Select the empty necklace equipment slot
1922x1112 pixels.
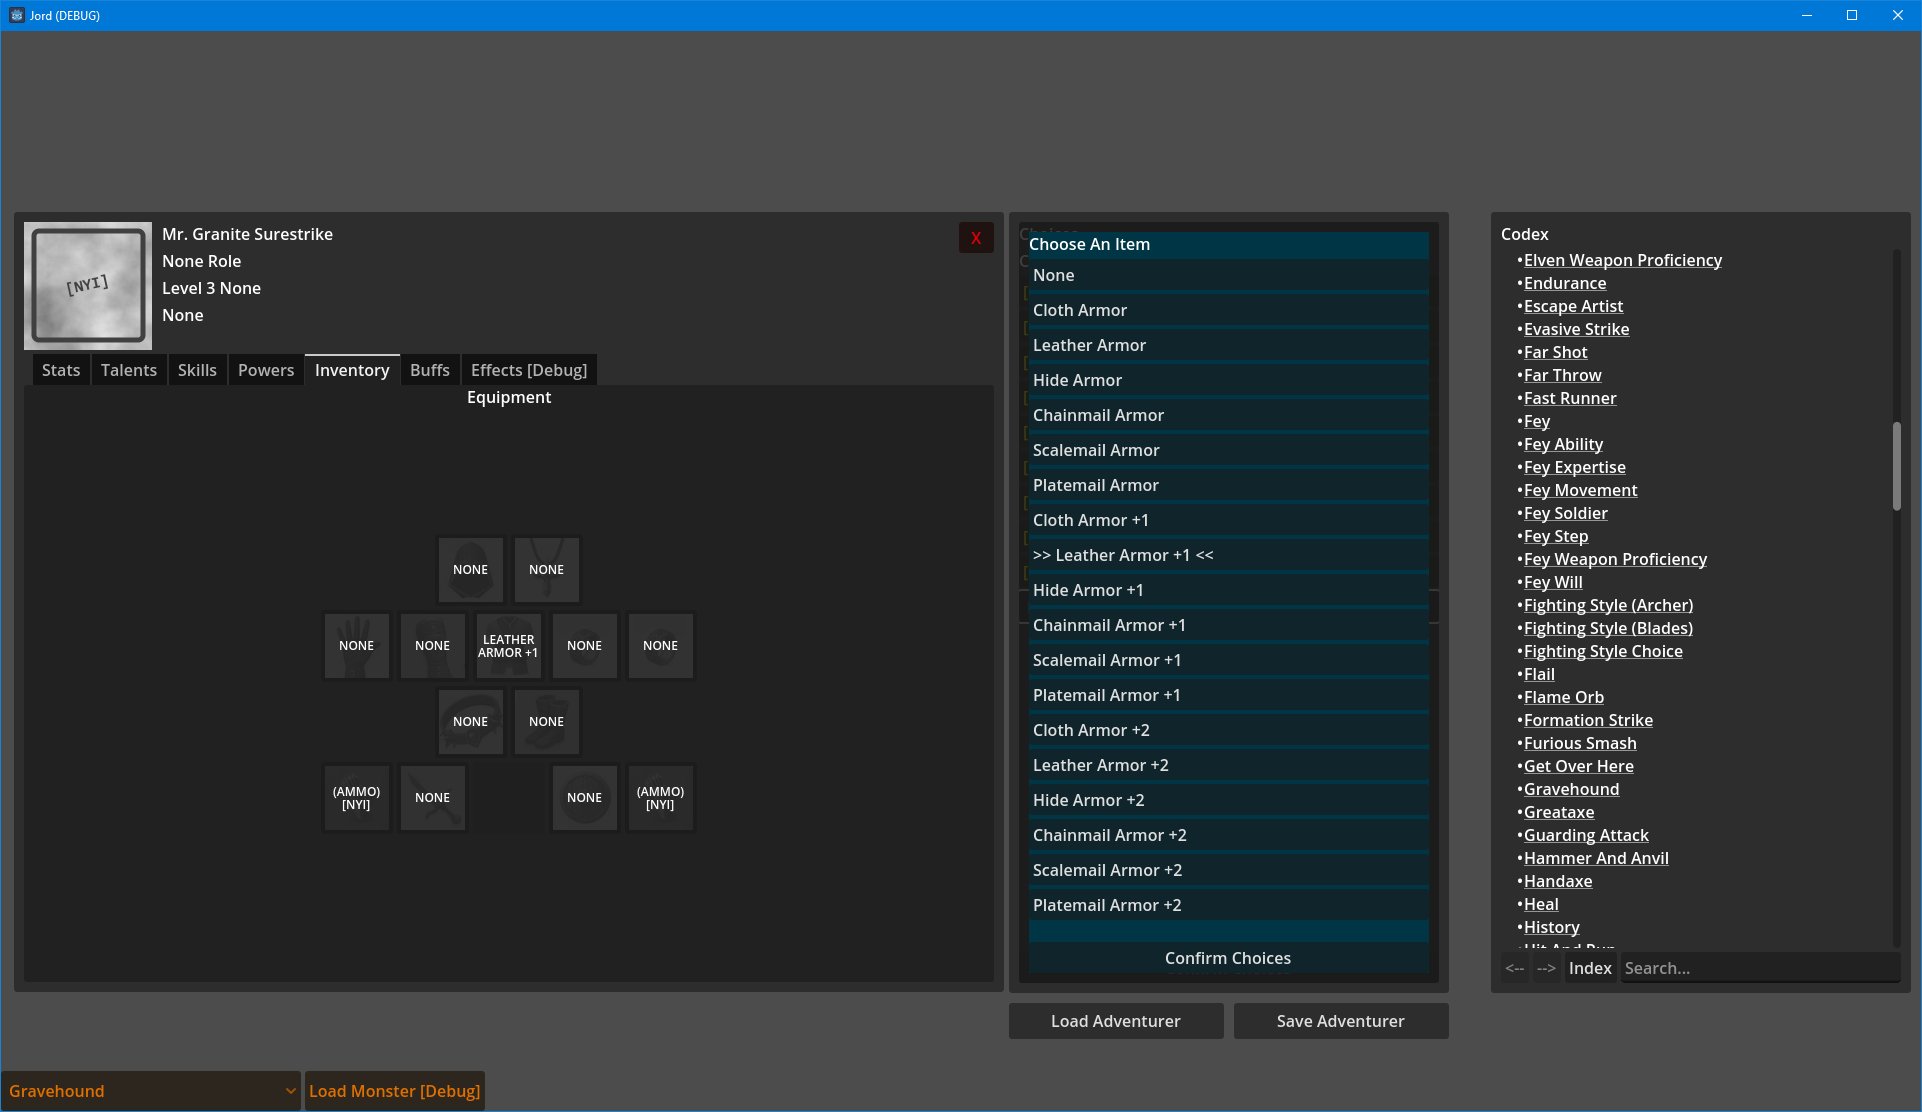pyautogui.click(x=546, y=570)
